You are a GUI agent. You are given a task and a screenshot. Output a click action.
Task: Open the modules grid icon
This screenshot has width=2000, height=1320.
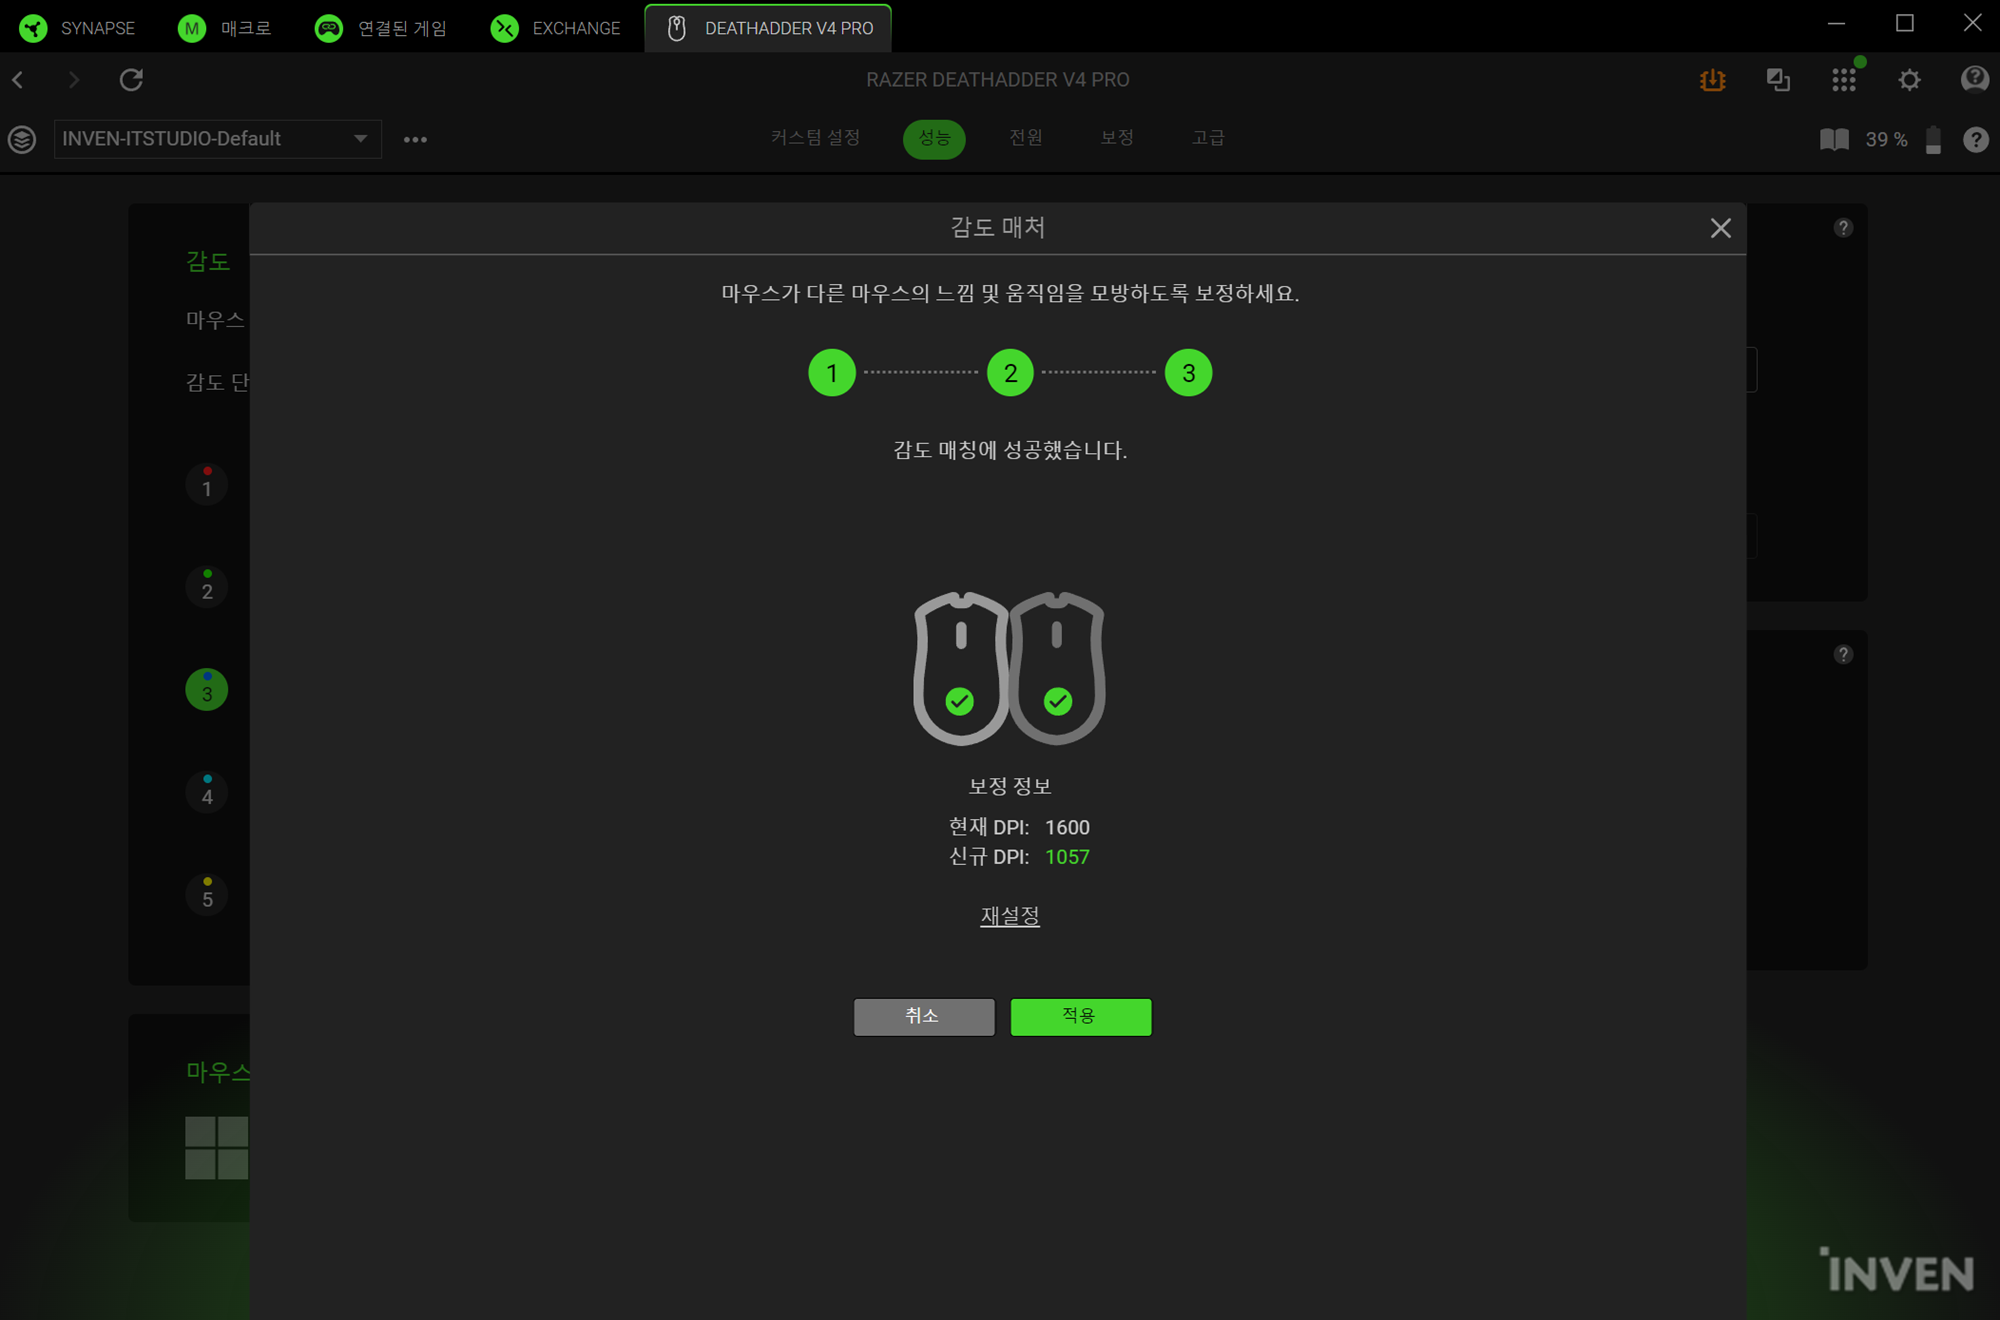coord(1844,80)
